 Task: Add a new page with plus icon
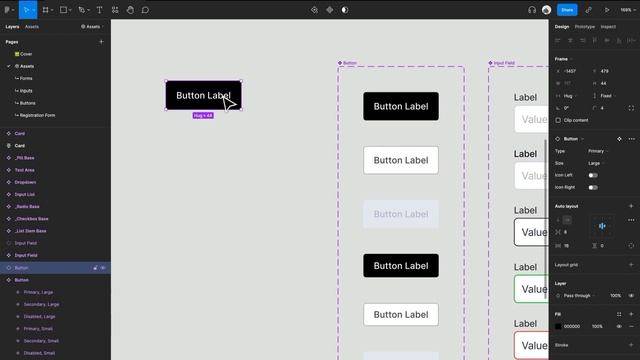click(x=101, y=42)
